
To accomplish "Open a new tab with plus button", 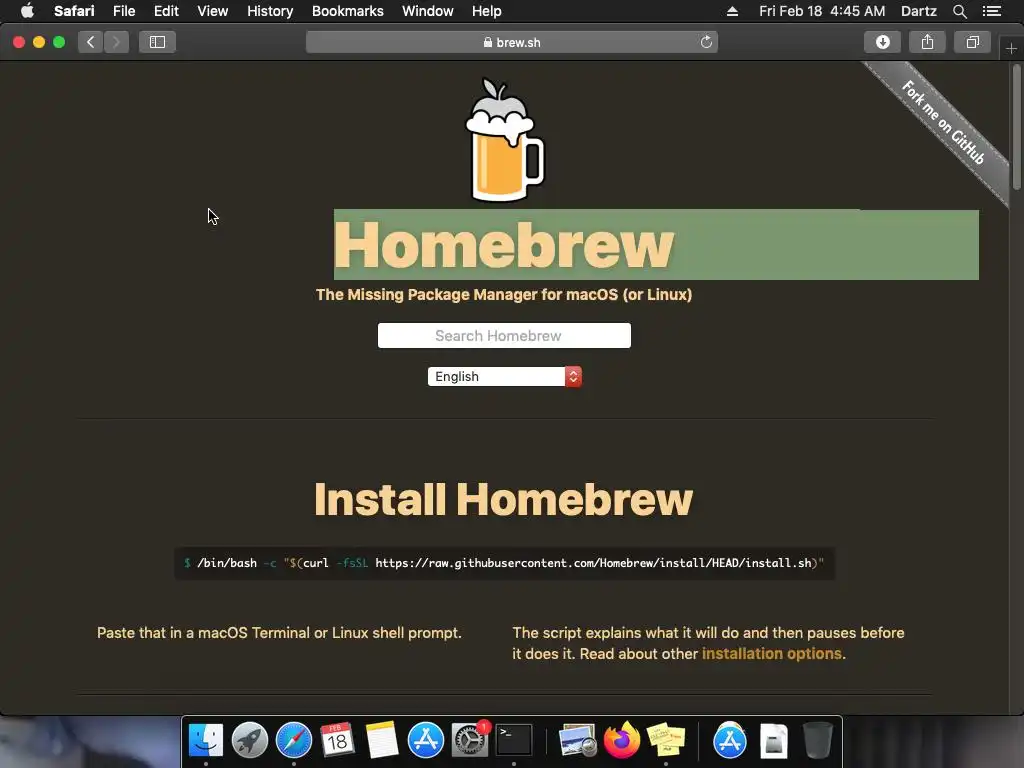I will [1011, 49].
